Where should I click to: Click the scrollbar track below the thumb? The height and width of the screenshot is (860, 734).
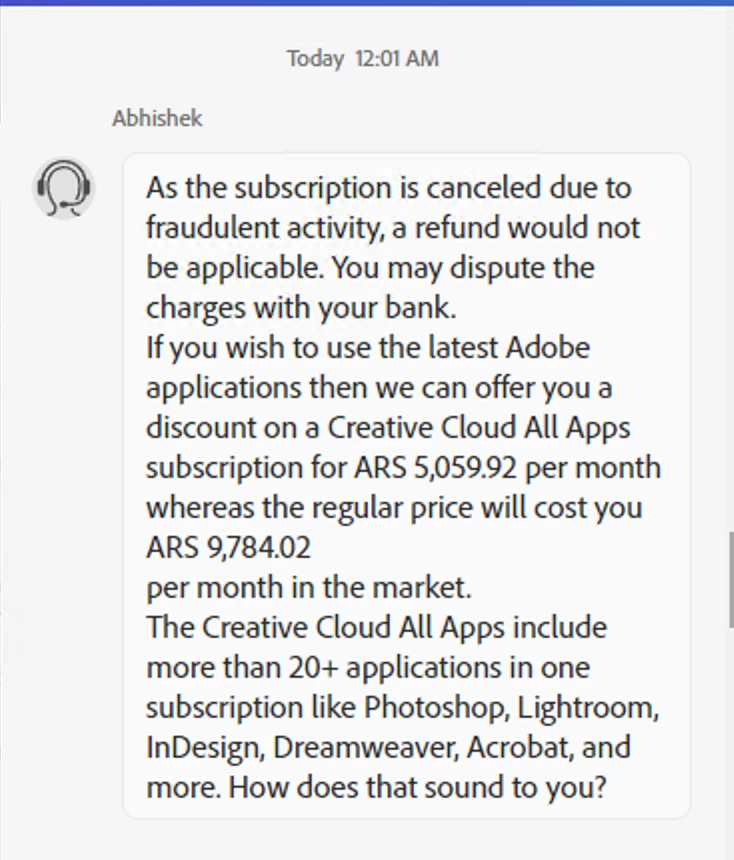click(x=730, y=740)
